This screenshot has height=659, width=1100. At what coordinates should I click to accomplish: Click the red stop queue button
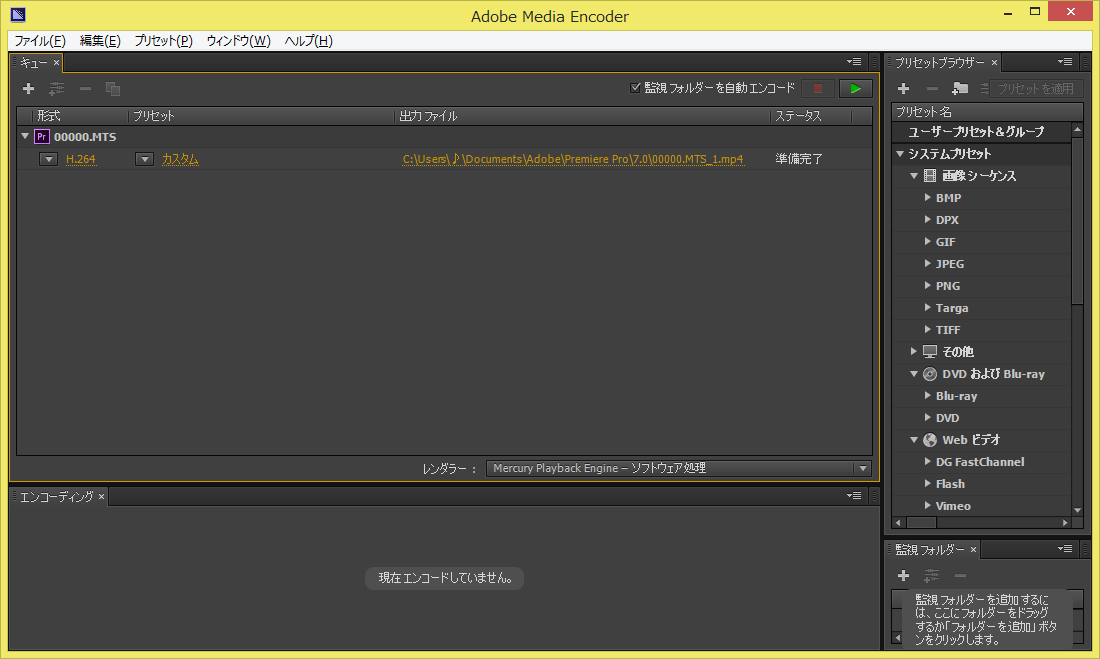817,89
